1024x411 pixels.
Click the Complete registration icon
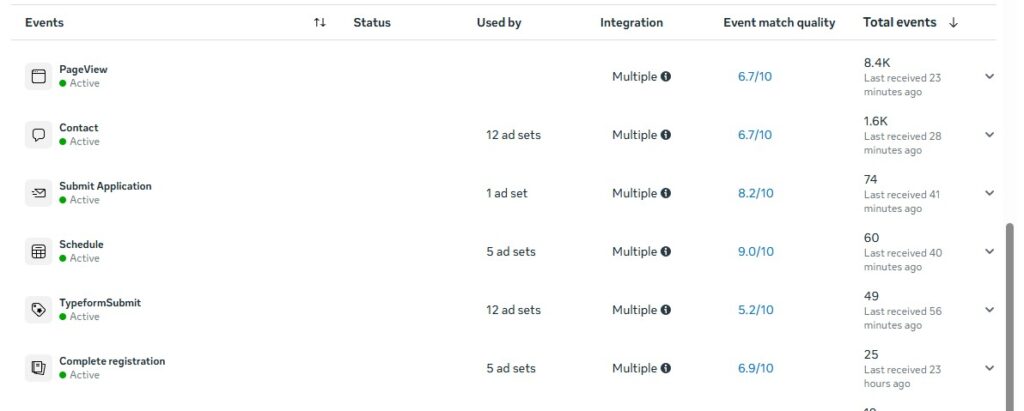(38, 368)
